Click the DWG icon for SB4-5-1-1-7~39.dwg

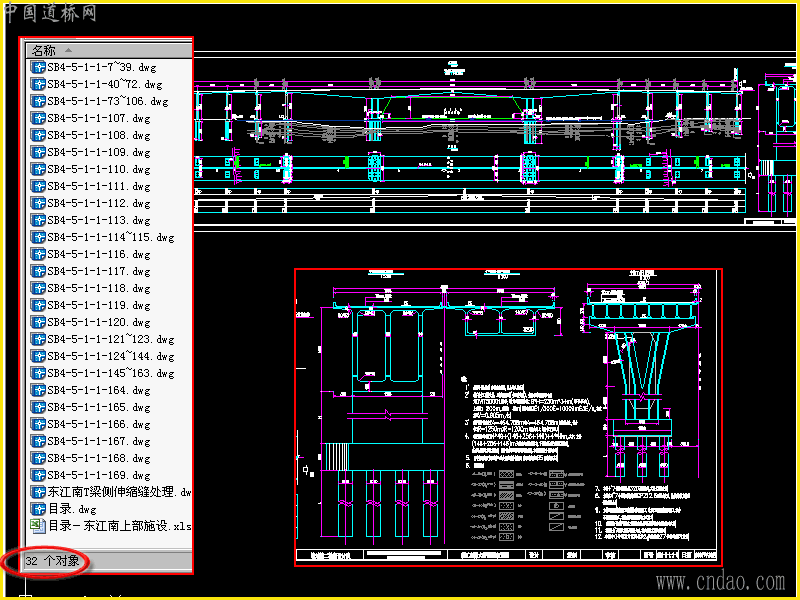[38, 67]
